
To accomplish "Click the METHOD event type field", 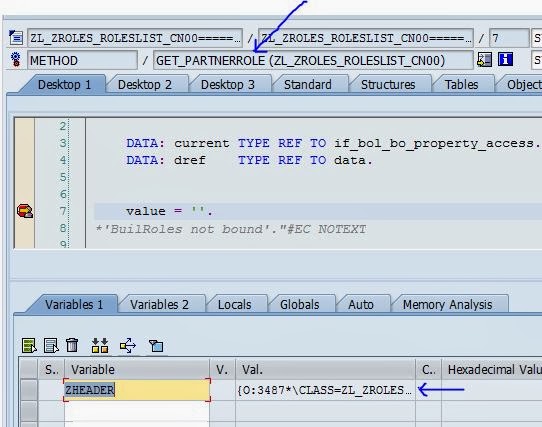I will [x=82, y=61].
